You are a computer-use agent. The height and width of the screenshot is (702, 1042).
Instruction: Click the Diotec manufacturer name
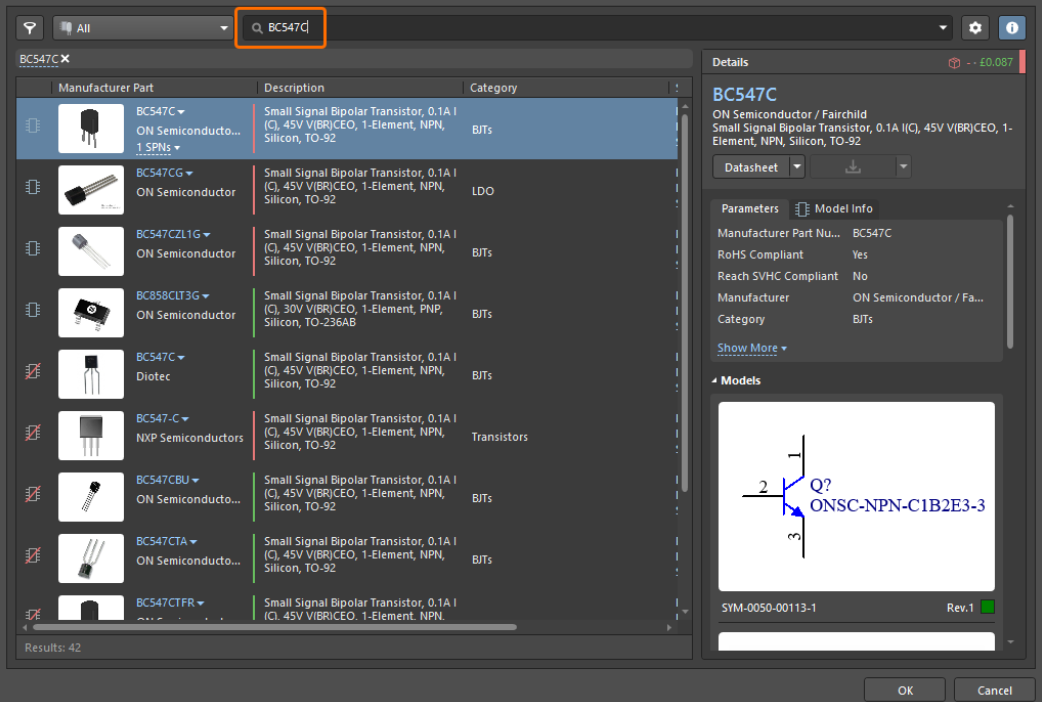coord(154,376)
